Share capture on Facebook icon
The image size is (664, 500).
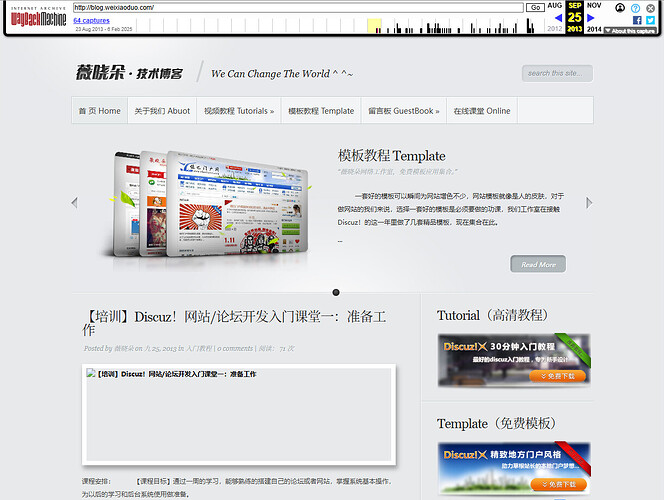tap(637, 20)
